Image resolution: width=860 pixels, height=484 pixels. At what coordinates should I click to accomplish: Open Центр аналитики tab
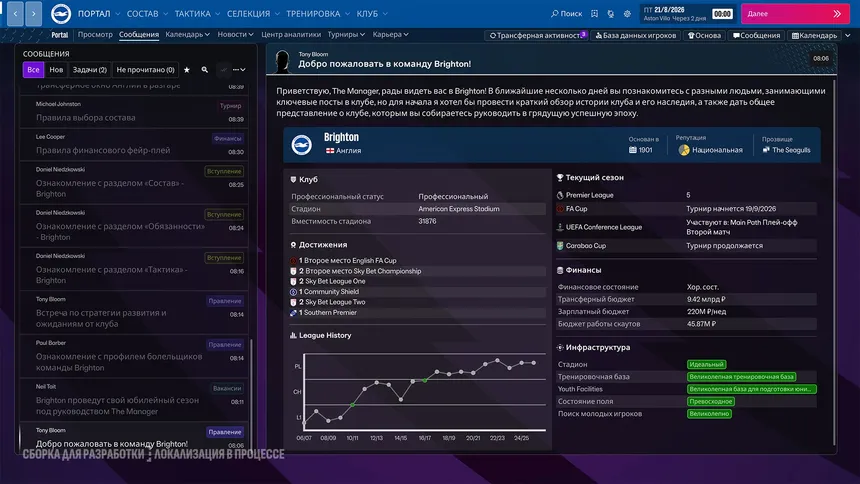click(291, 35)
